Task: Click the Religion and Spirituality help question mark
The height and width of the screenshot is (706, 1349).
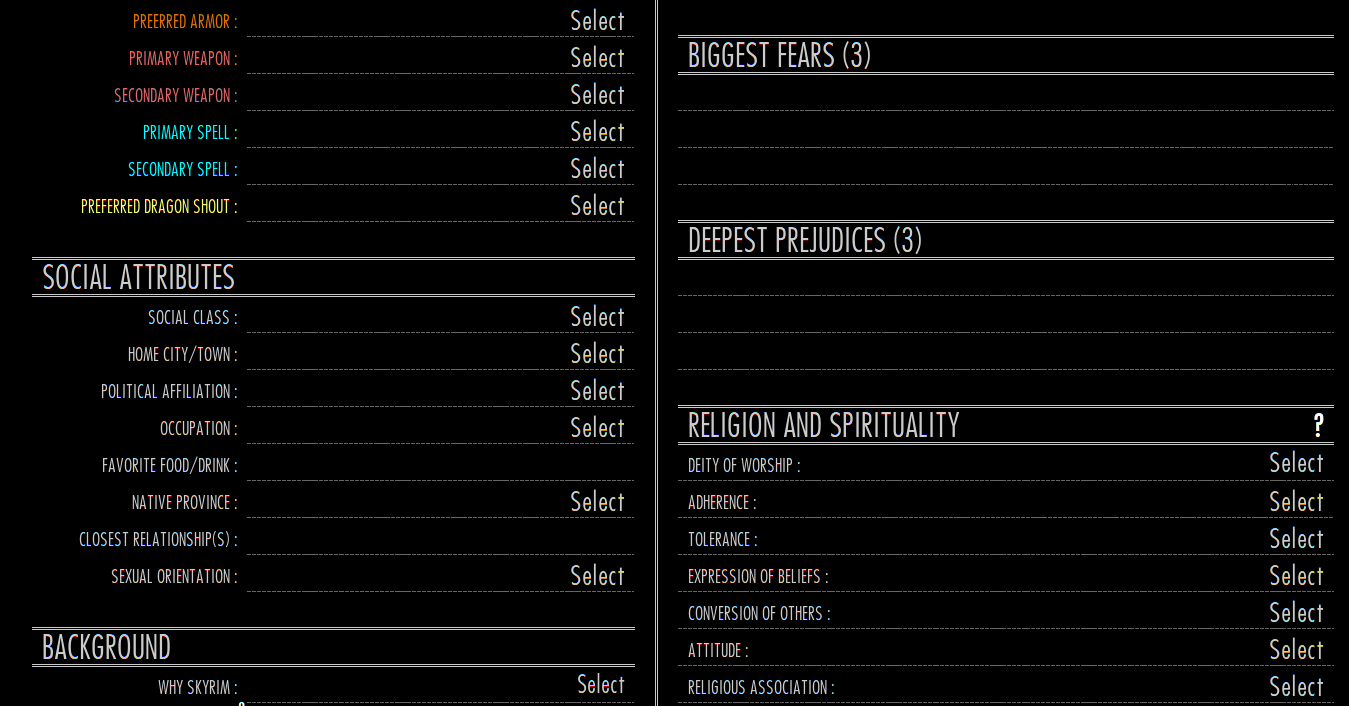Action: 1318,426
